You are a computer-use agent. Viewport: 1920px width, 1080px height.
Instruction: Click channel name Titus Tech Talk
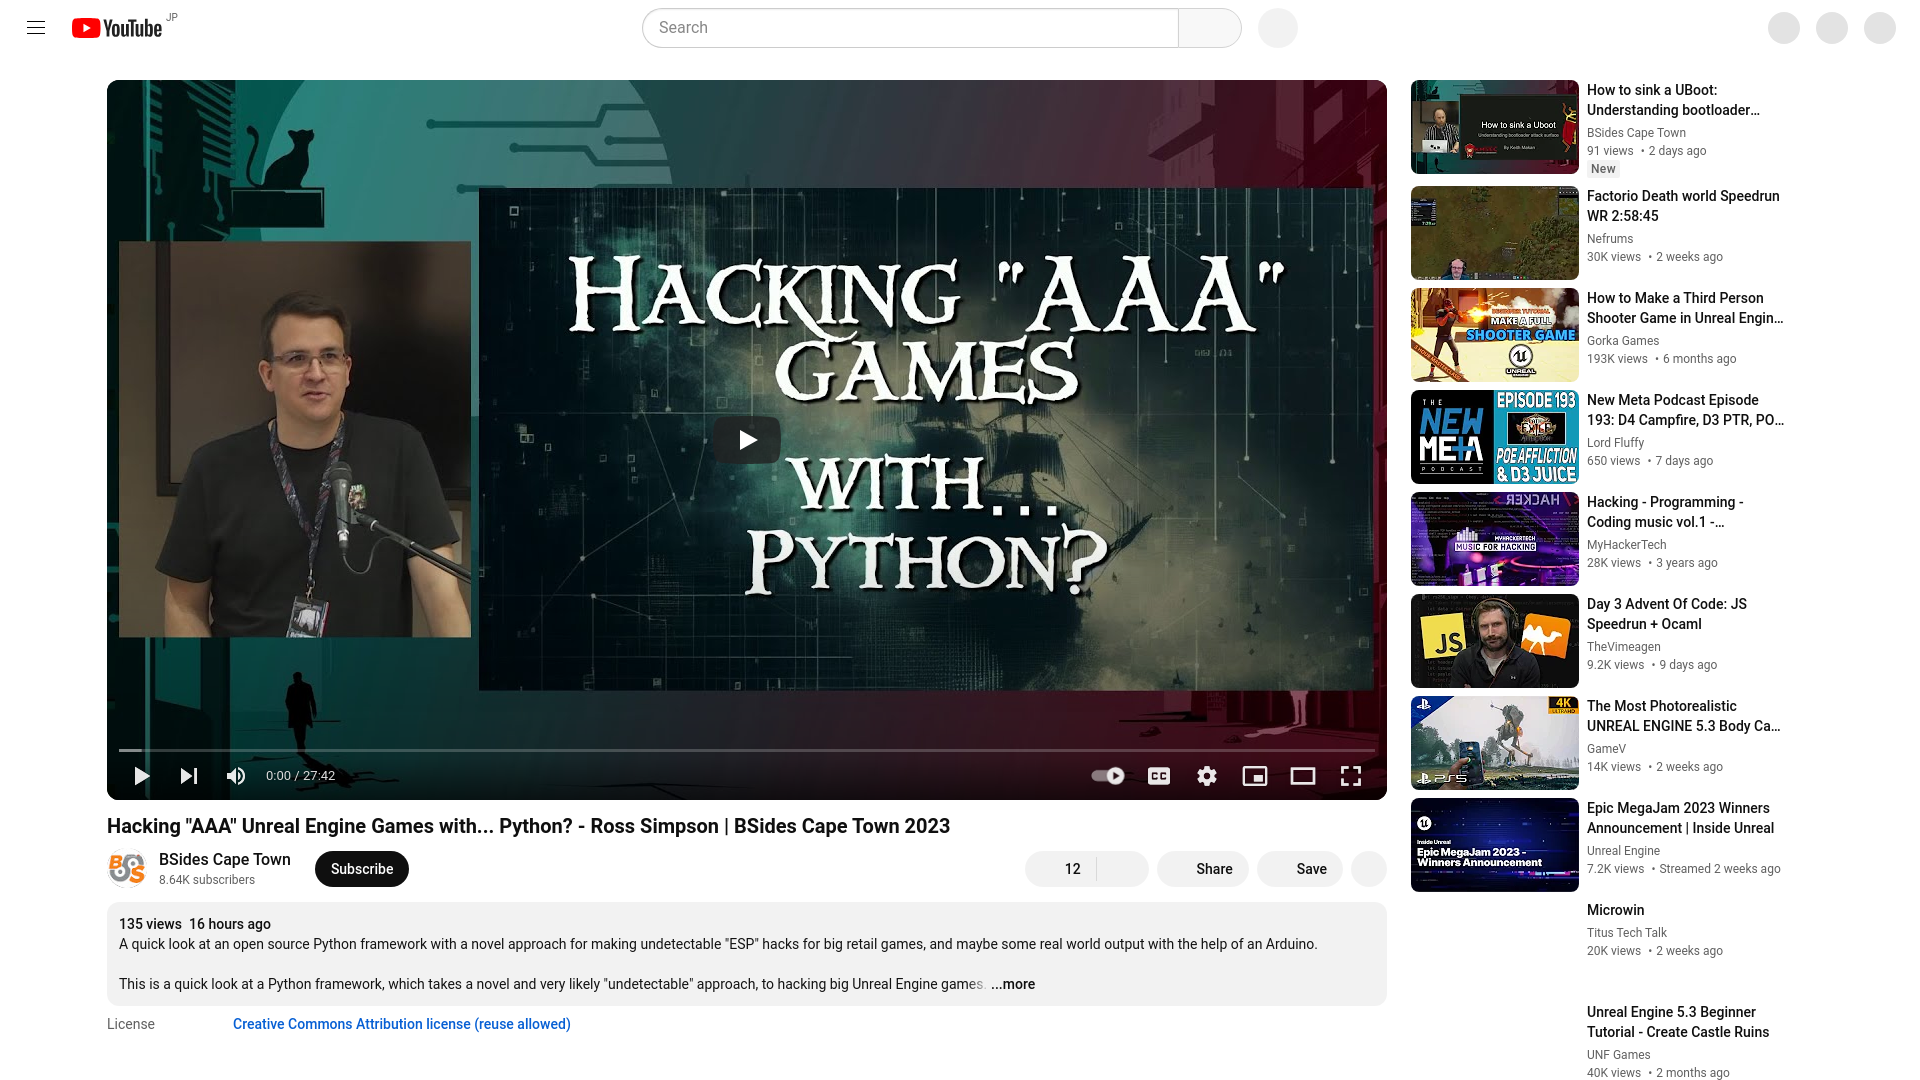click(x=1627, y=933)
